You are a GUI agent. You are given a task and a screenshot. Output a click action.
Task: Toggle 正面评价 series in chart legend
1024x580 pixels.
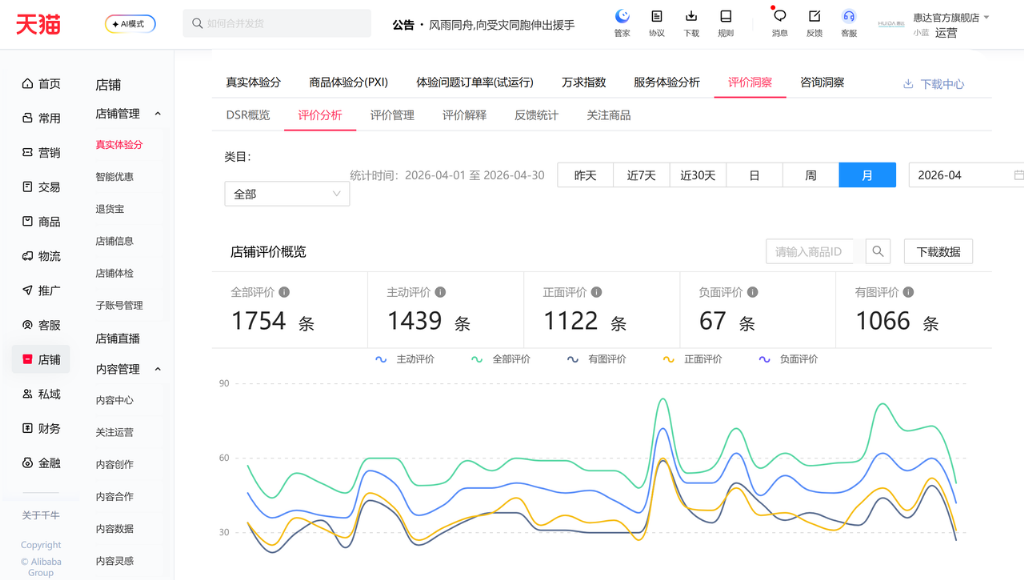(693, 359)
